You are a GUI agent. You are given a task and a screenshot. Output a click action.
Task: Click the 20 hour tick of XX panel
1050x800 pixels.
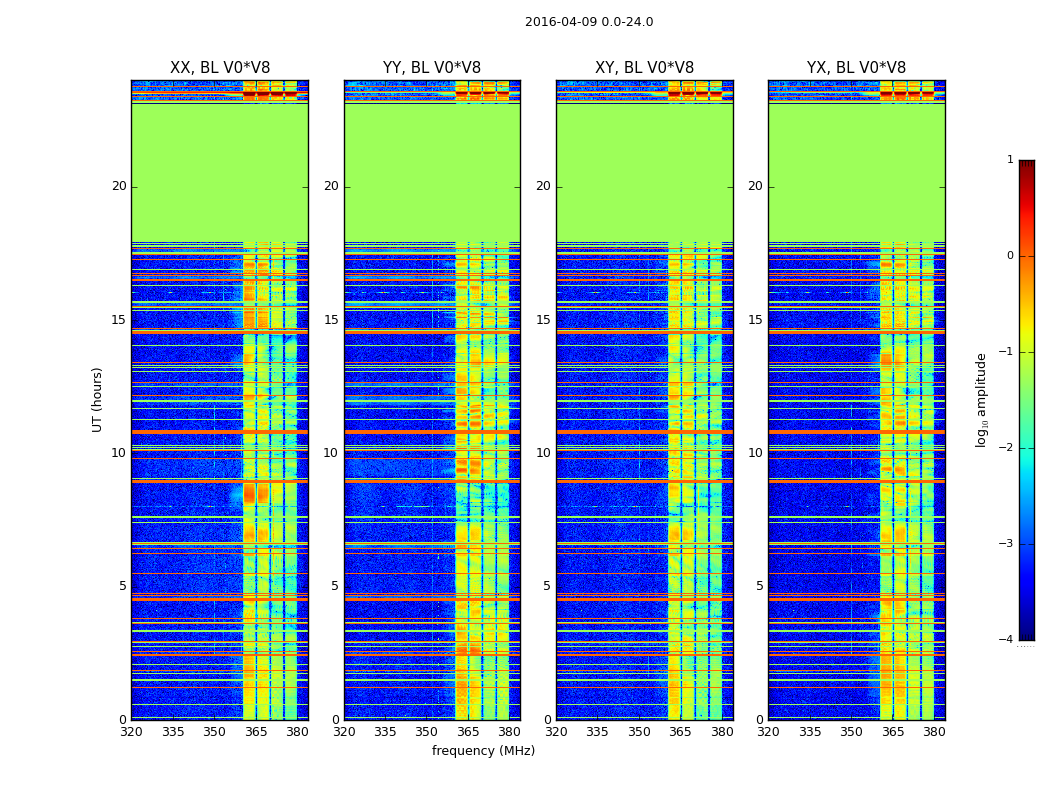coord(119,186)
